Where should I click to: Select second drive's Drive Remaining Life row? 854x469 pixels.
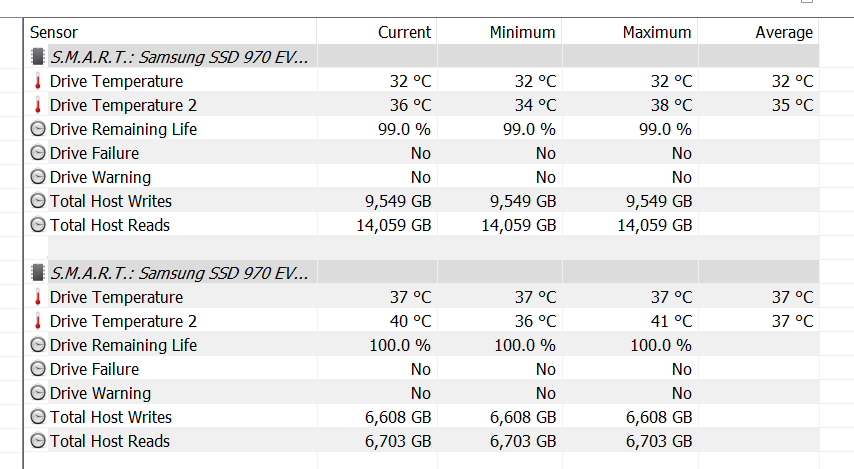[x=422, y=345]
